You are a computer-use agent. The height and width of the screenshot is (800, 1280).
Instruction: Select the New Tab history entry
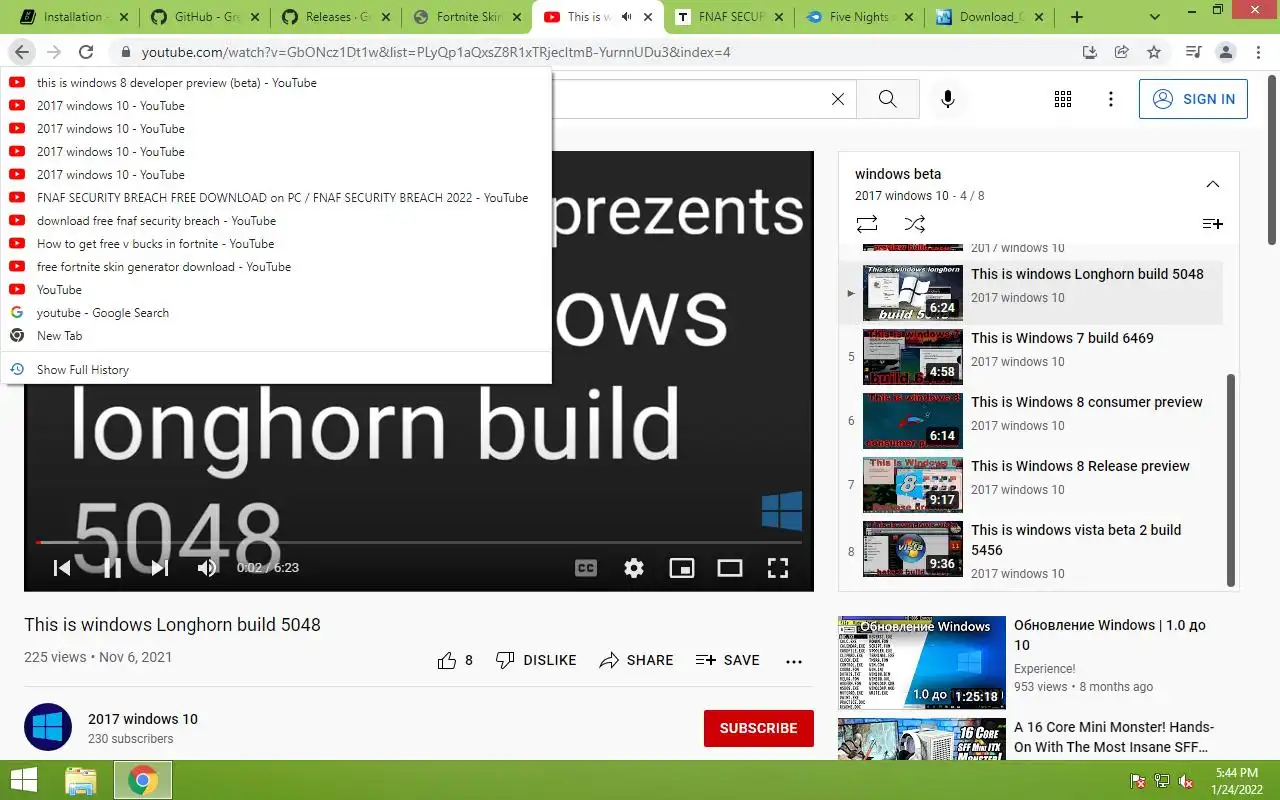tap(276, 336)
